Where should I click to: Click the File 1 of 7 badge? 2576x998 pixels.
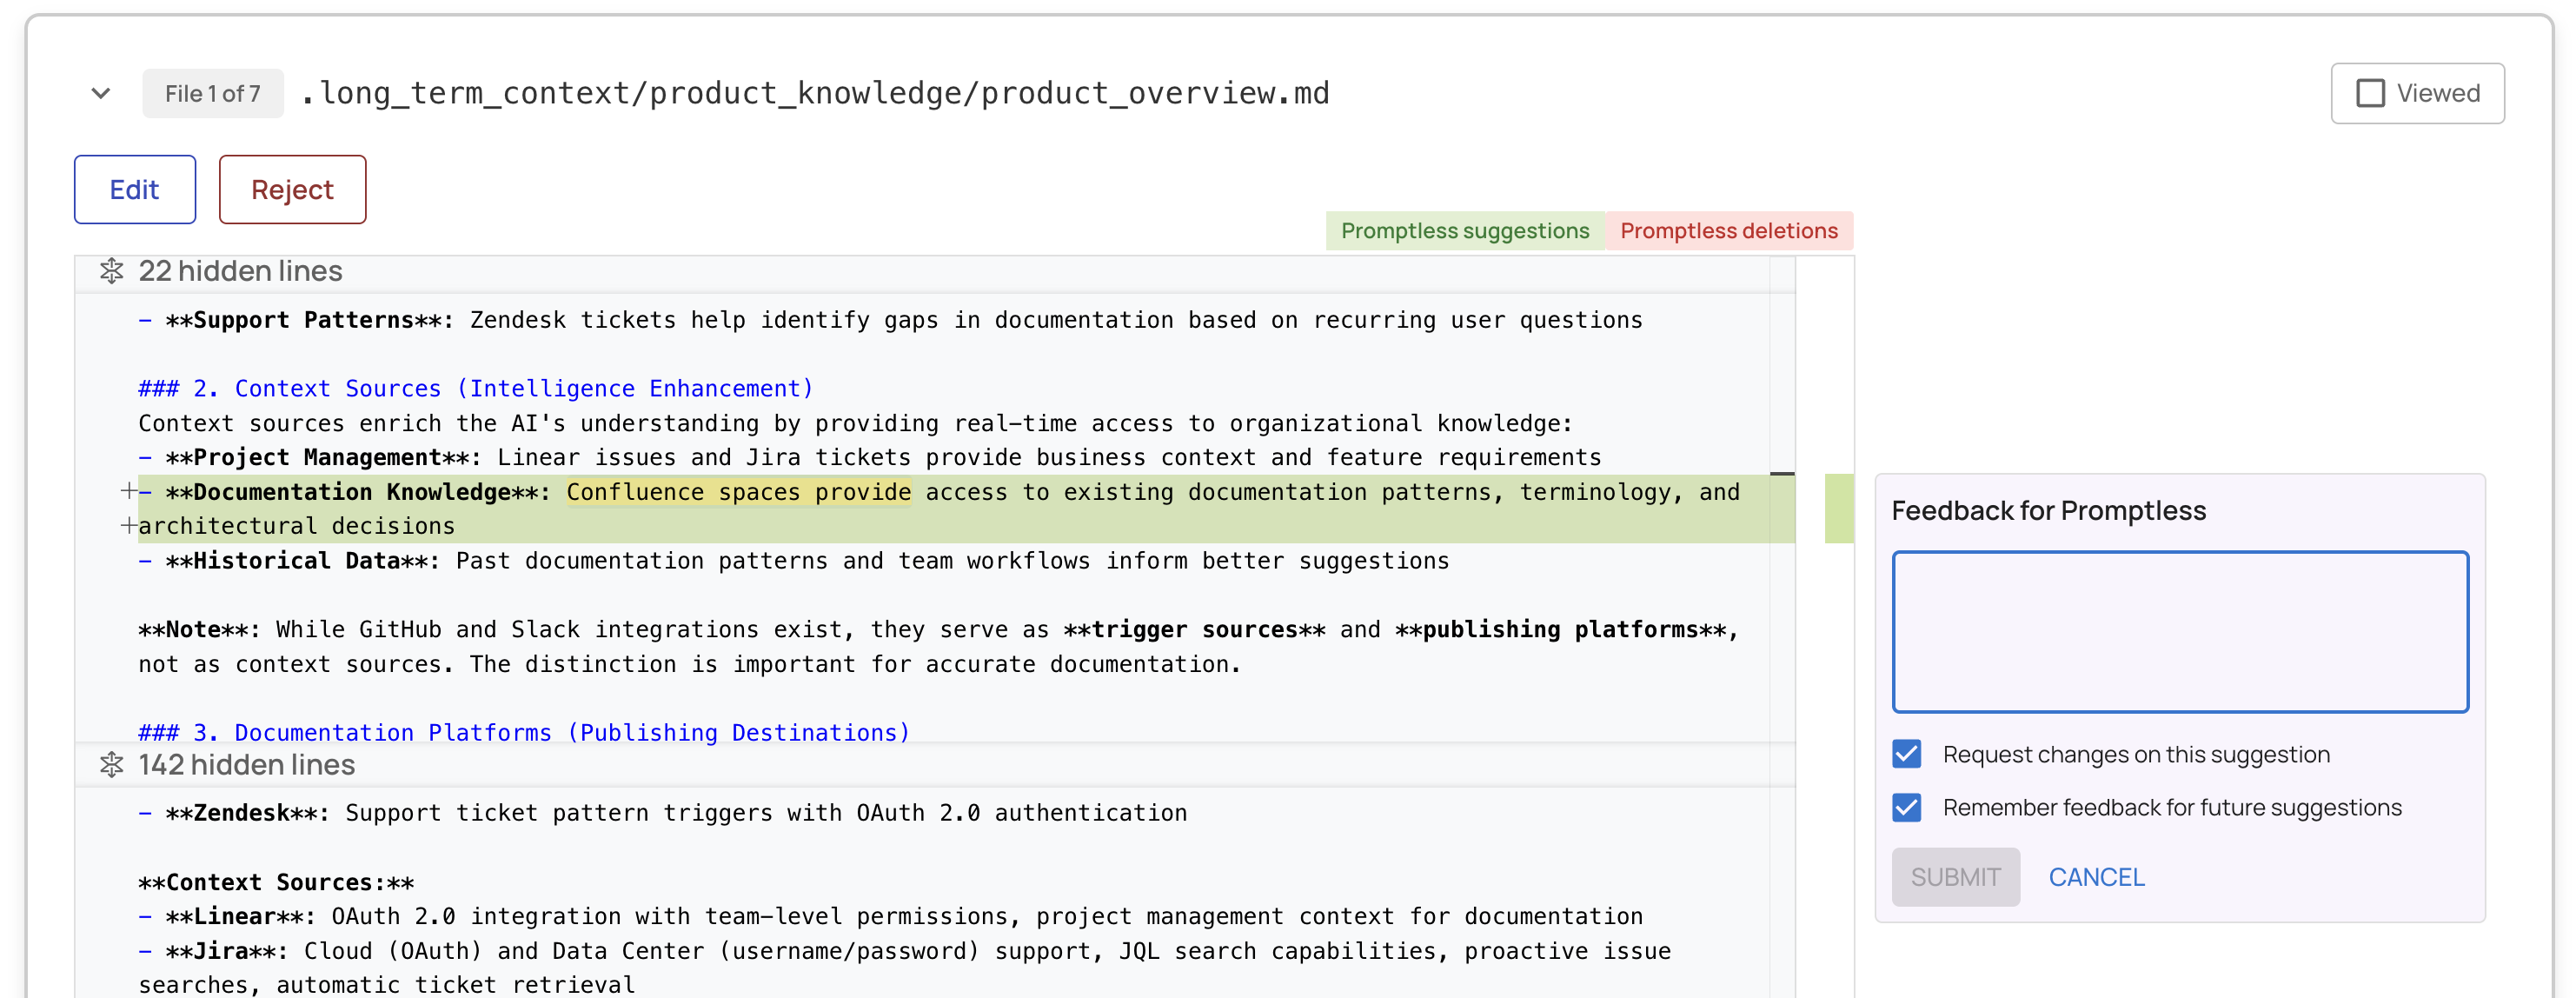(x=212, y=93)
